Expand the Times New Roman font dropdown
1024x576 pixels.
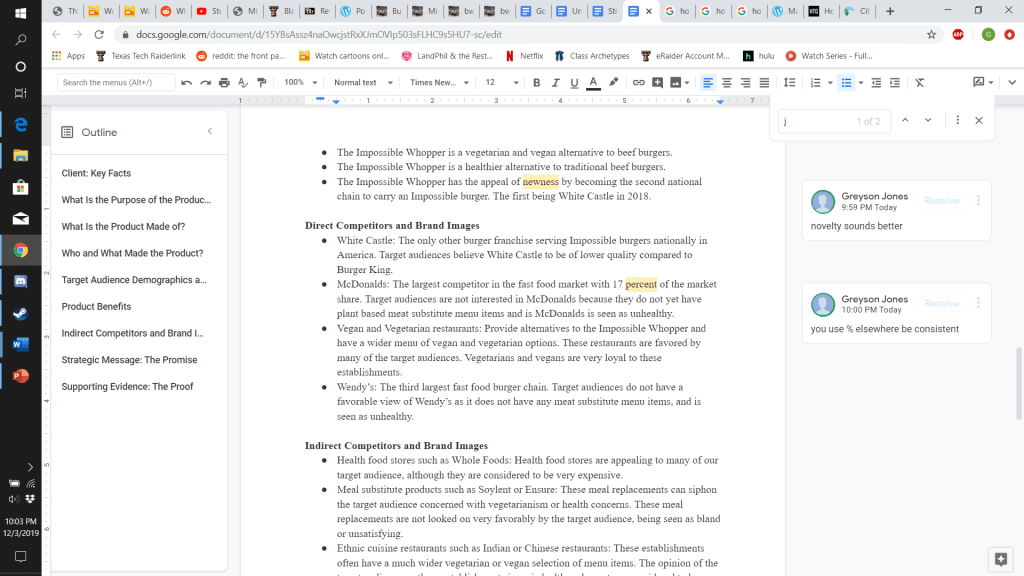[x=438, y=82]
